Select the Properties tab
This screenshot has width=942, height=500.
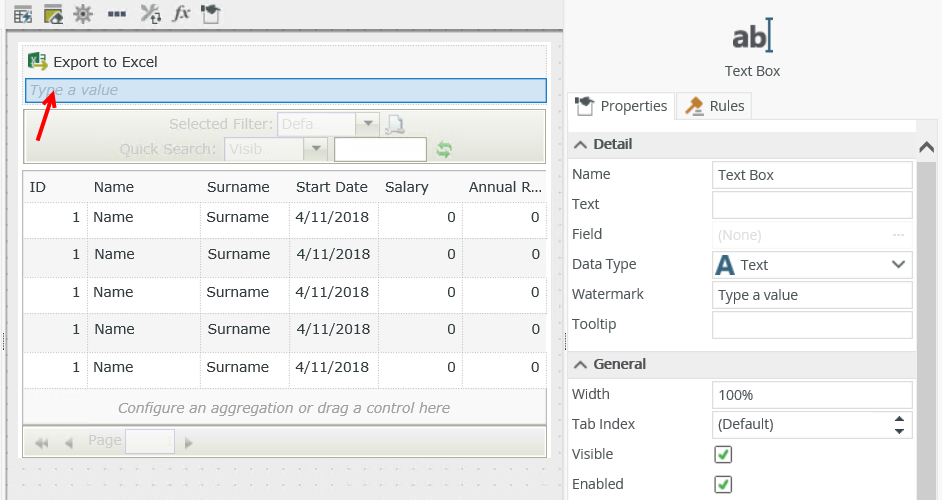point(621,106)
